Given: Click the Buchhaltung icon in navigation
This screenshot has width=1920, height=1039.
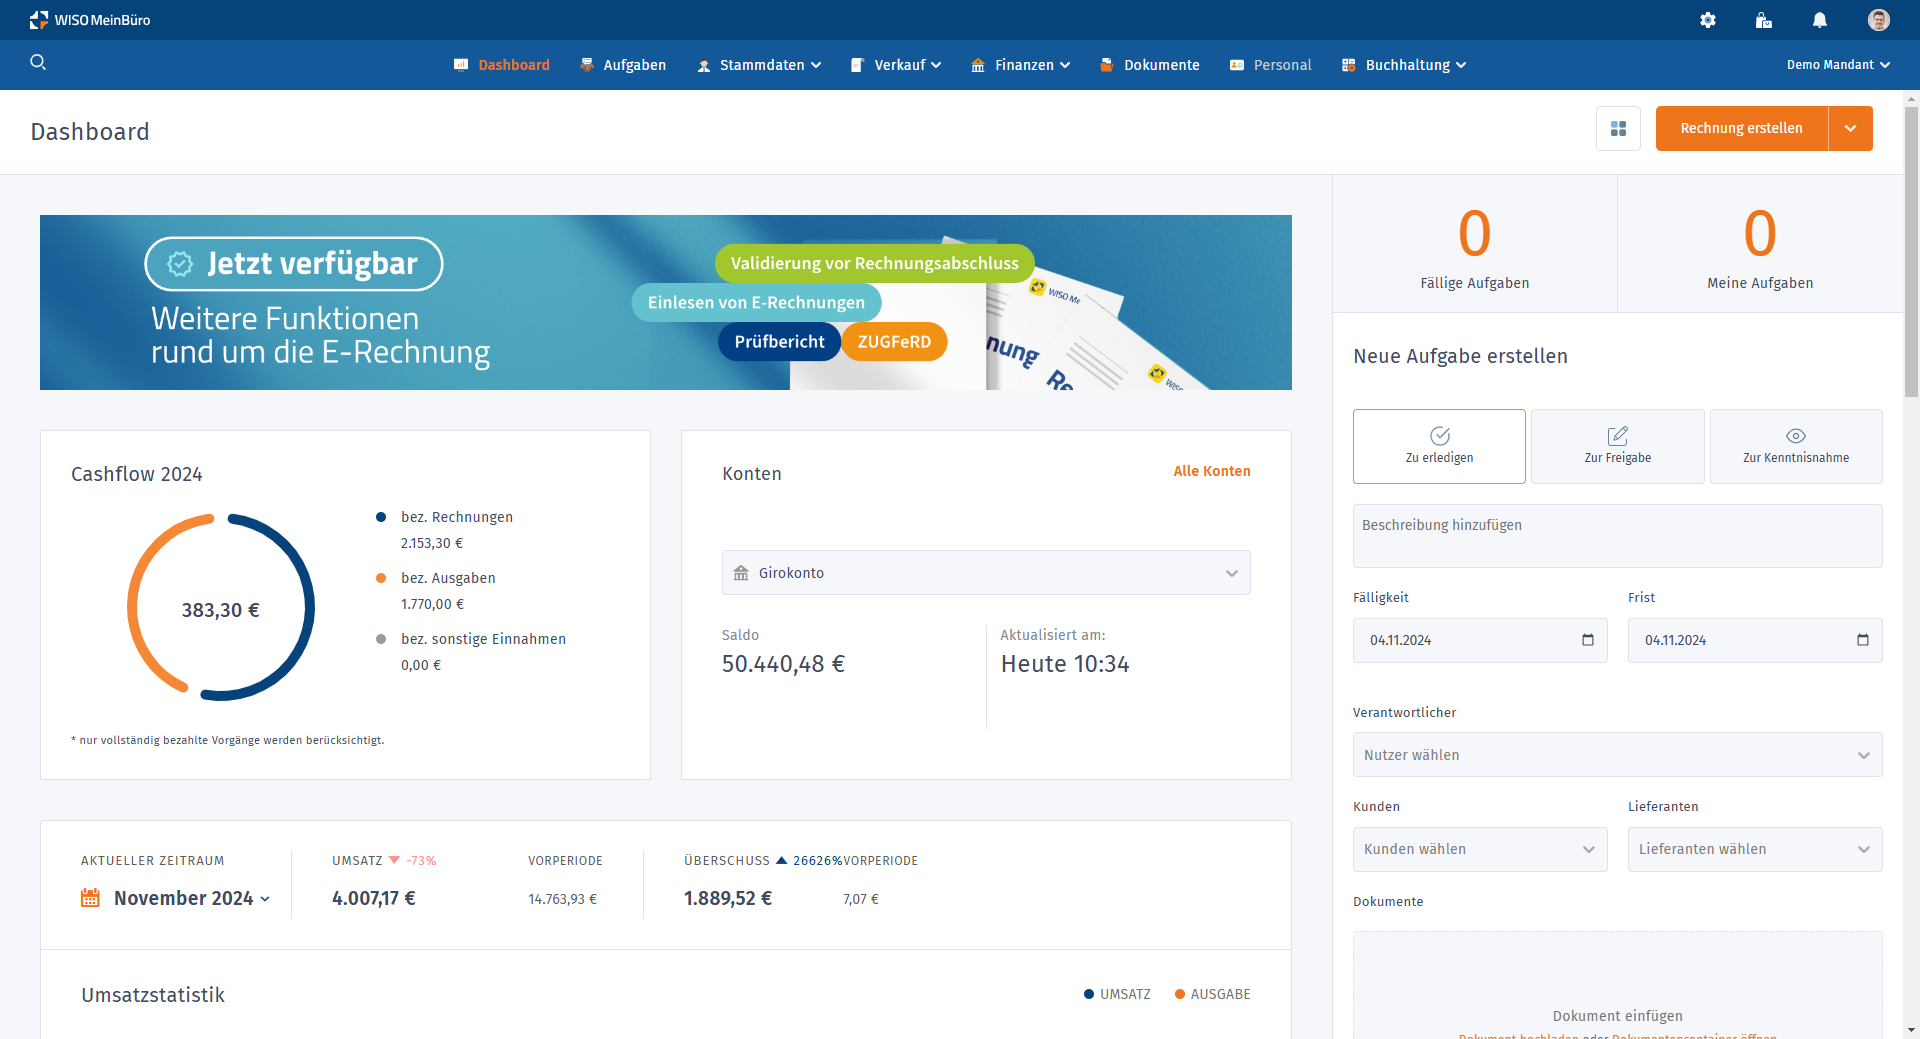Looking at the screenshot, I should pos(1349,65).
